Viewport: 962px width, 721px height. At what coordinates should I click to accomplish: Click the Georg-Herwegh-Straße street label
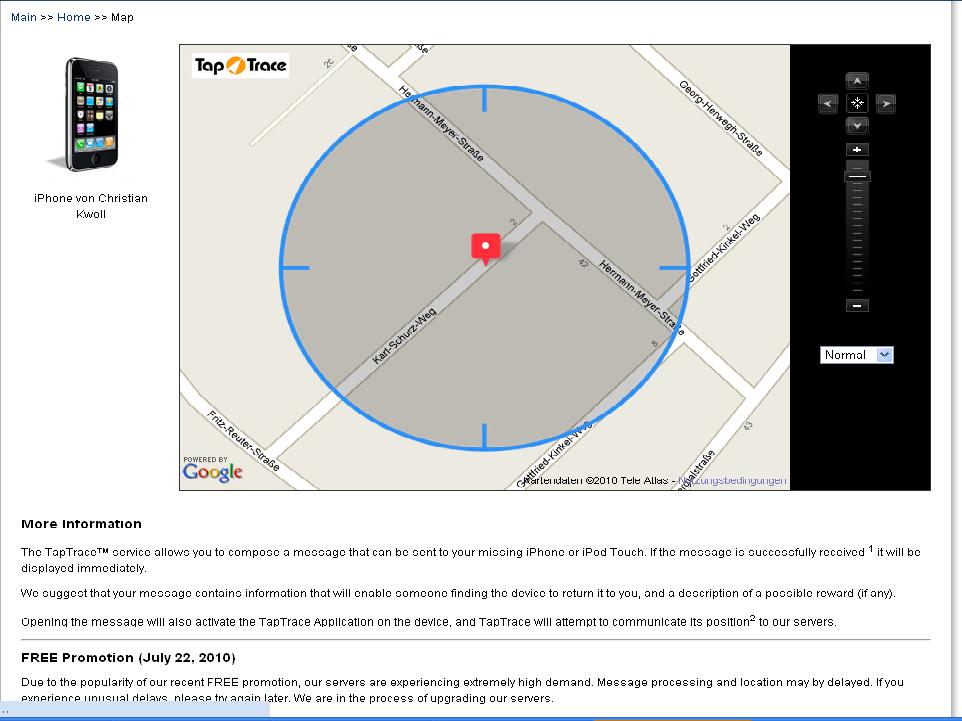tap(721, 118)
